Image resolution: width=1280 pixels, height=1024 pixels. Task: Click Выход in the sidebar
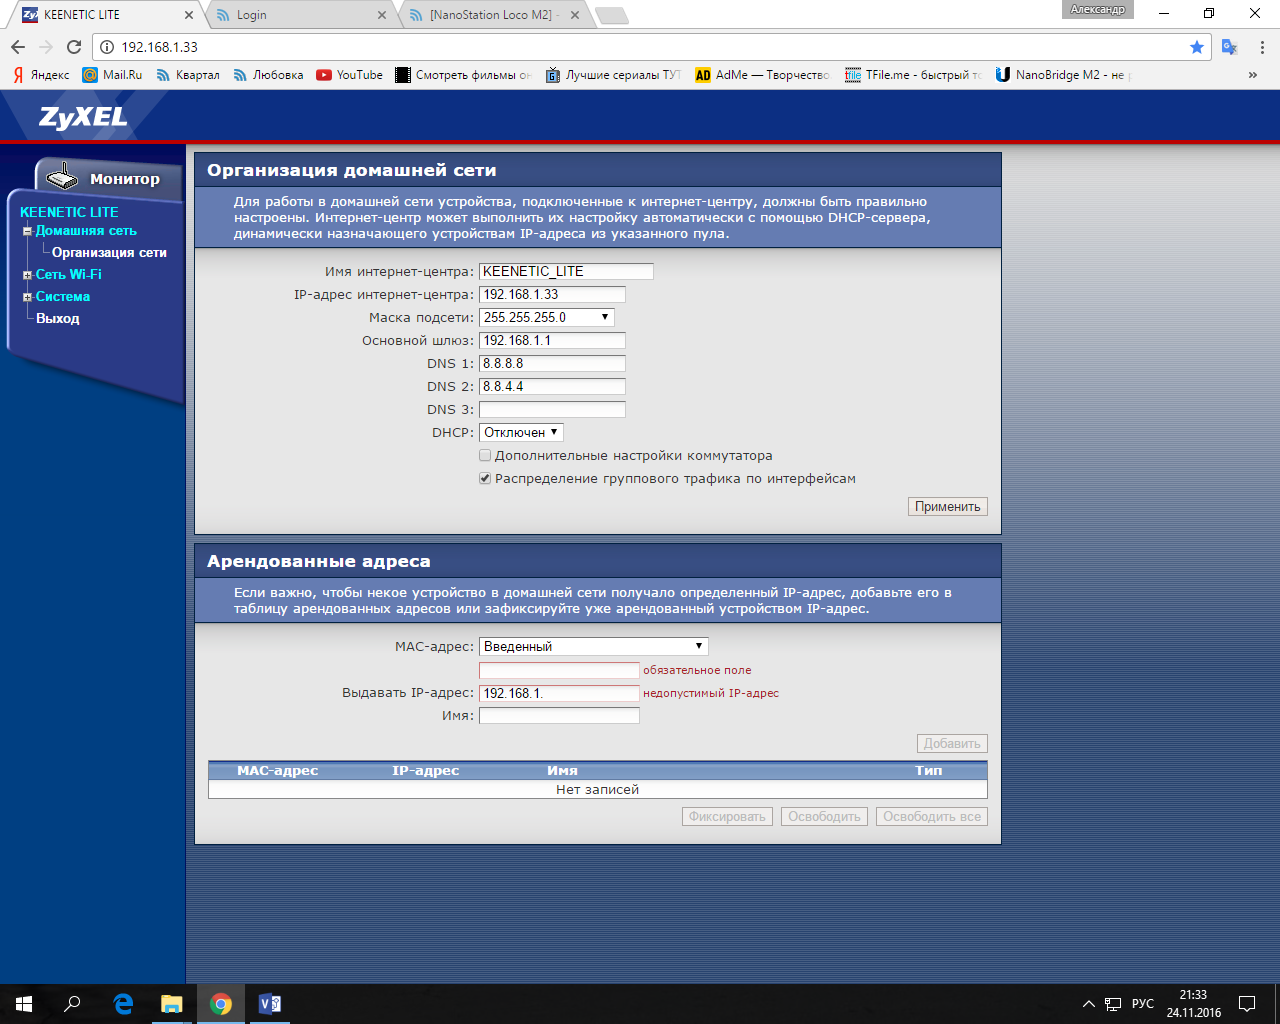(x=58, y=319)
